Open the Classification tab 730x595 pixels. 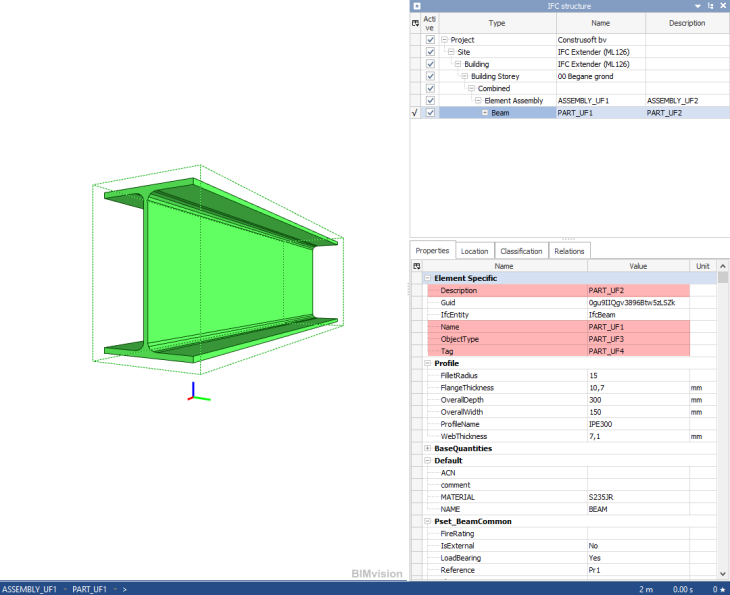click(521, 251)
